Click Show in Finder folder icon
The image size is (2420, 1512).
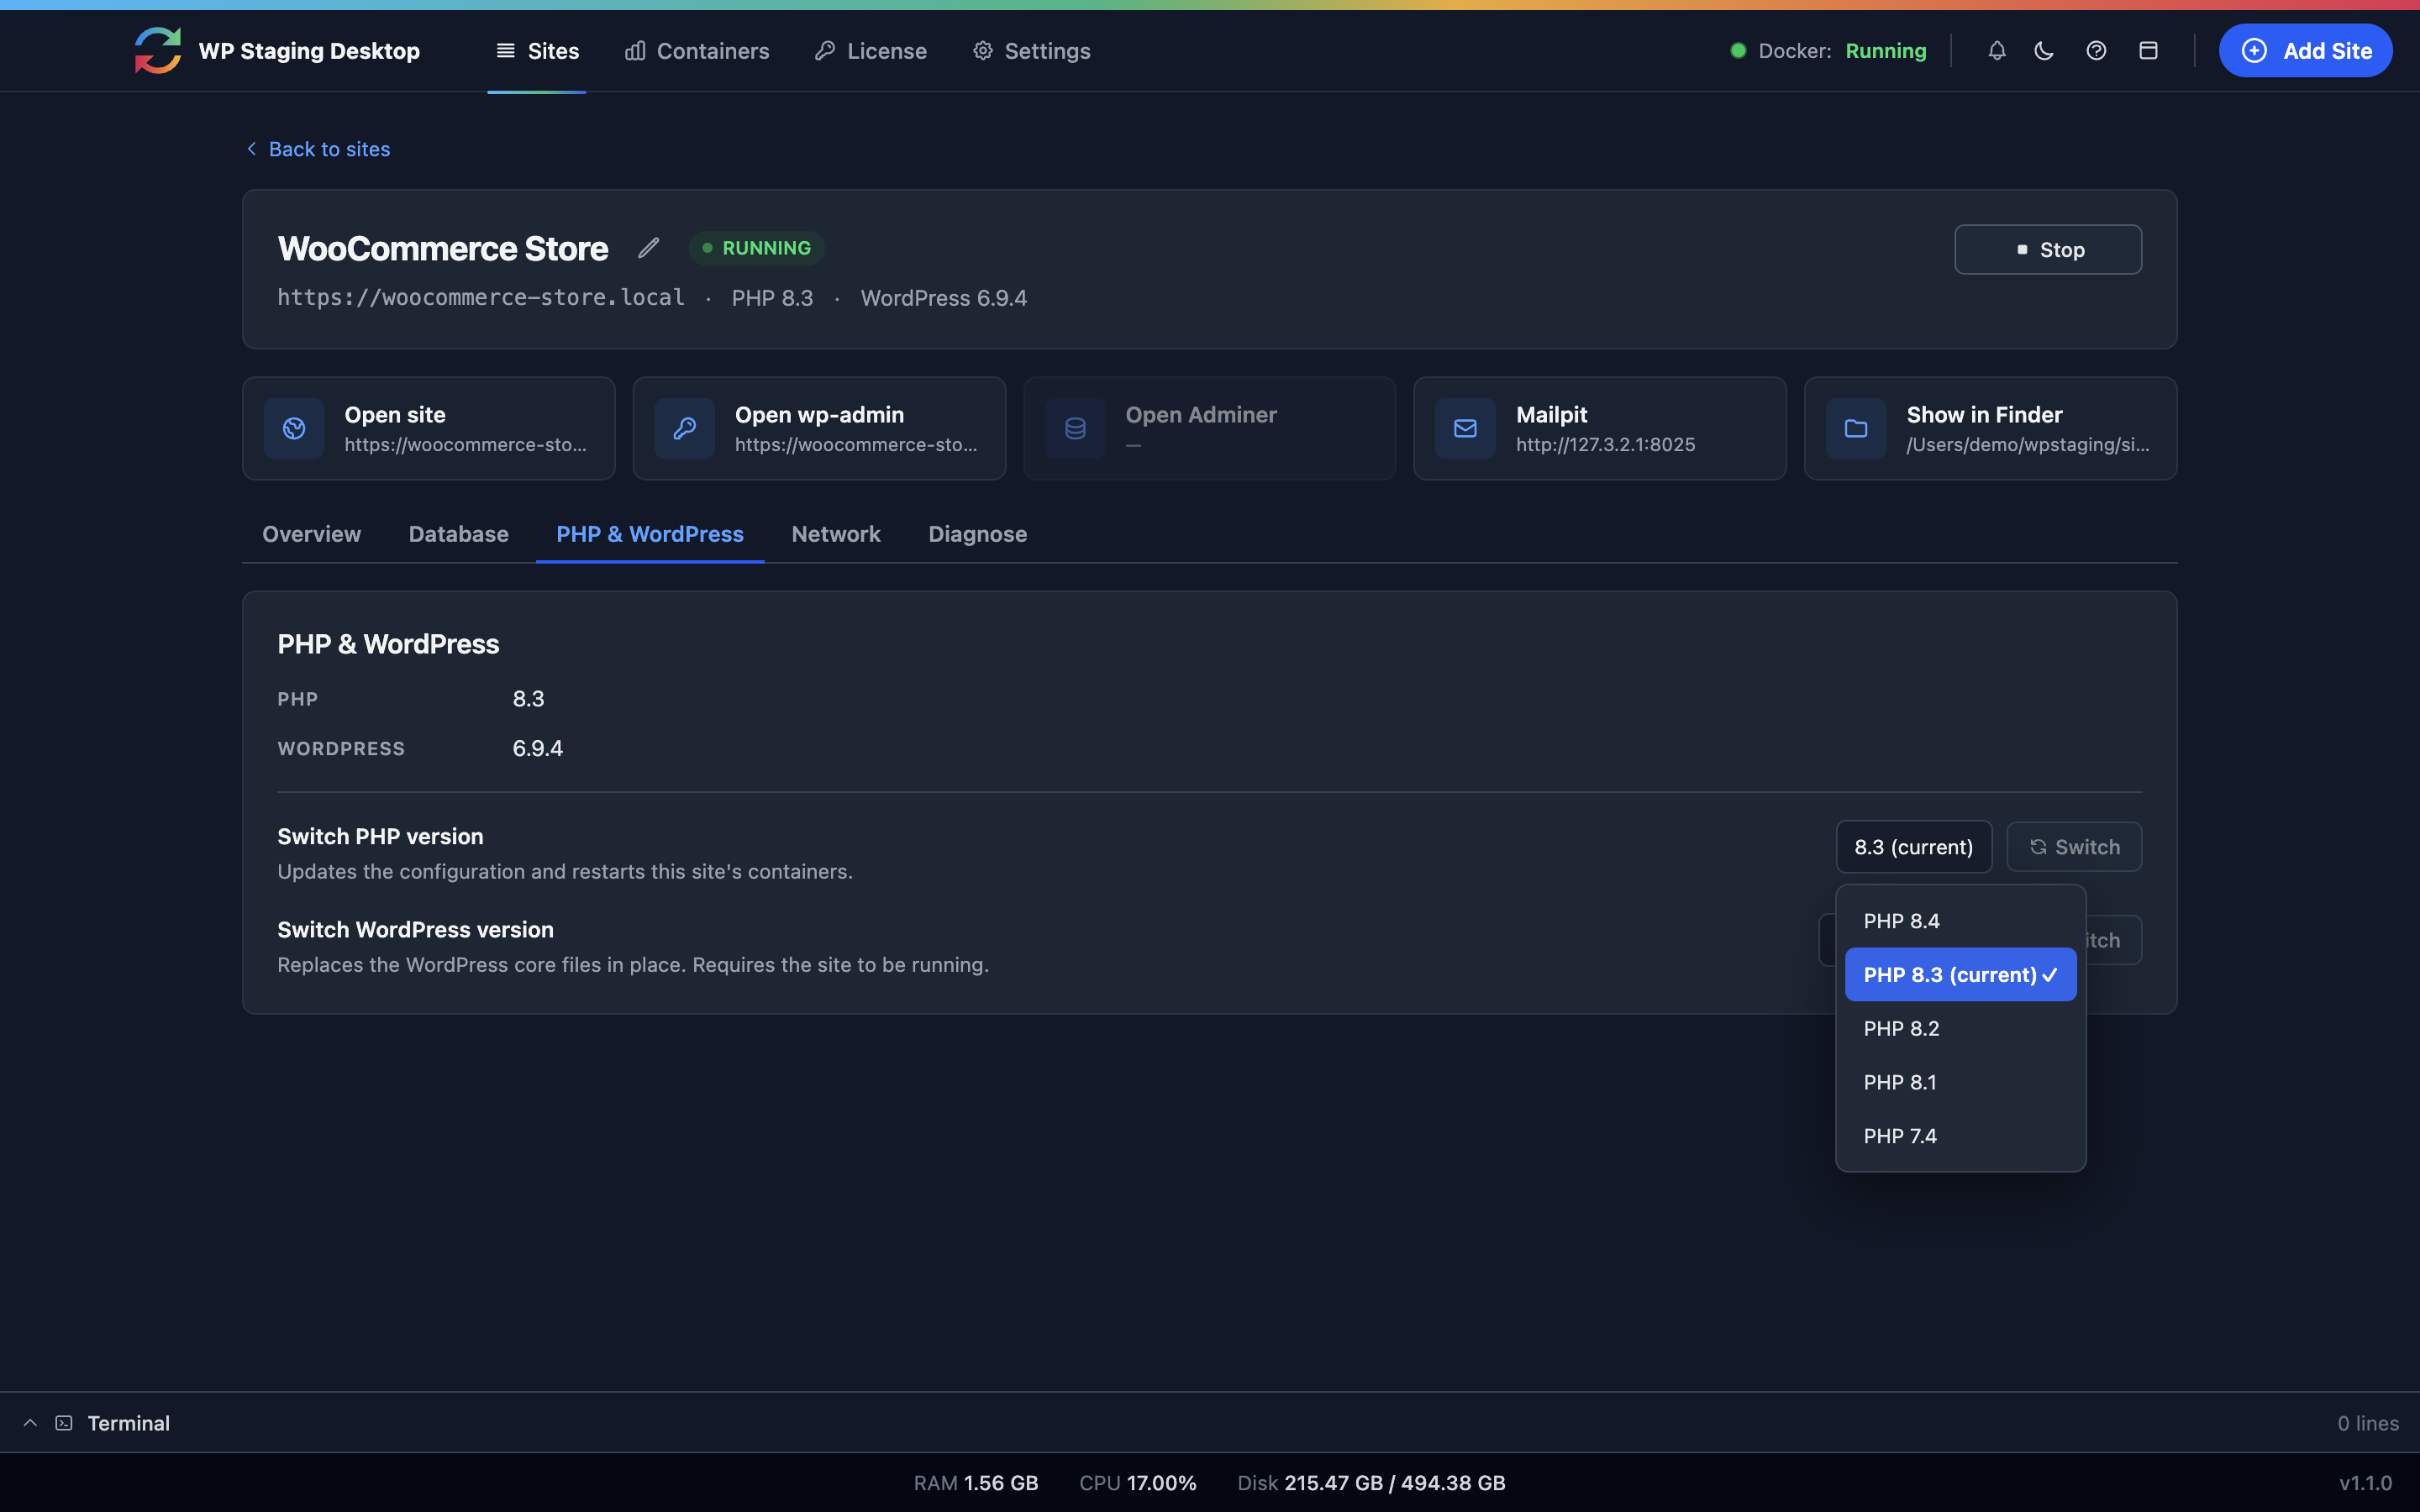point(1856,428)
